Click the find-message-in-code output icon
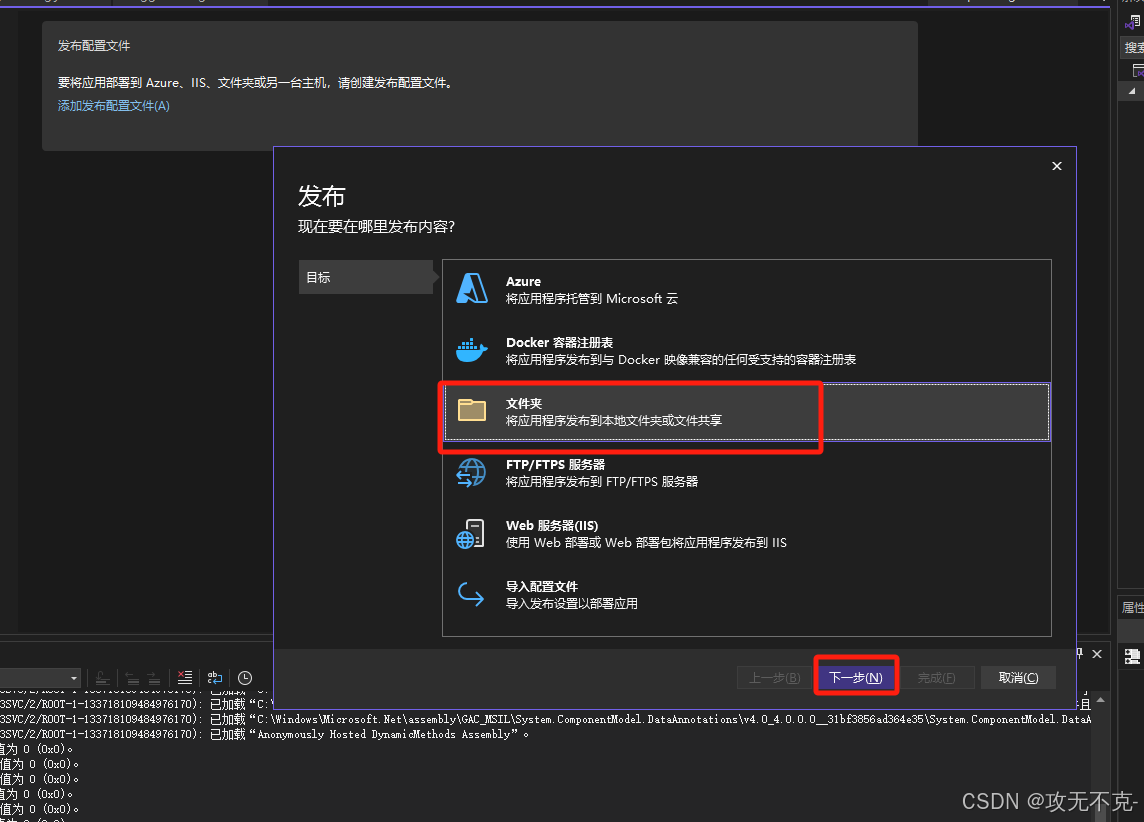1144x822 pixels. point(102,678)
